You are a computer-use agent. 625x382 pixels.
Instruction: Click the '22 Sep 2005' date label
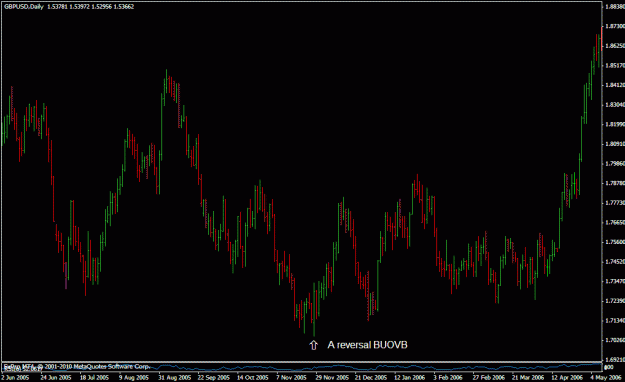point(214,377)
